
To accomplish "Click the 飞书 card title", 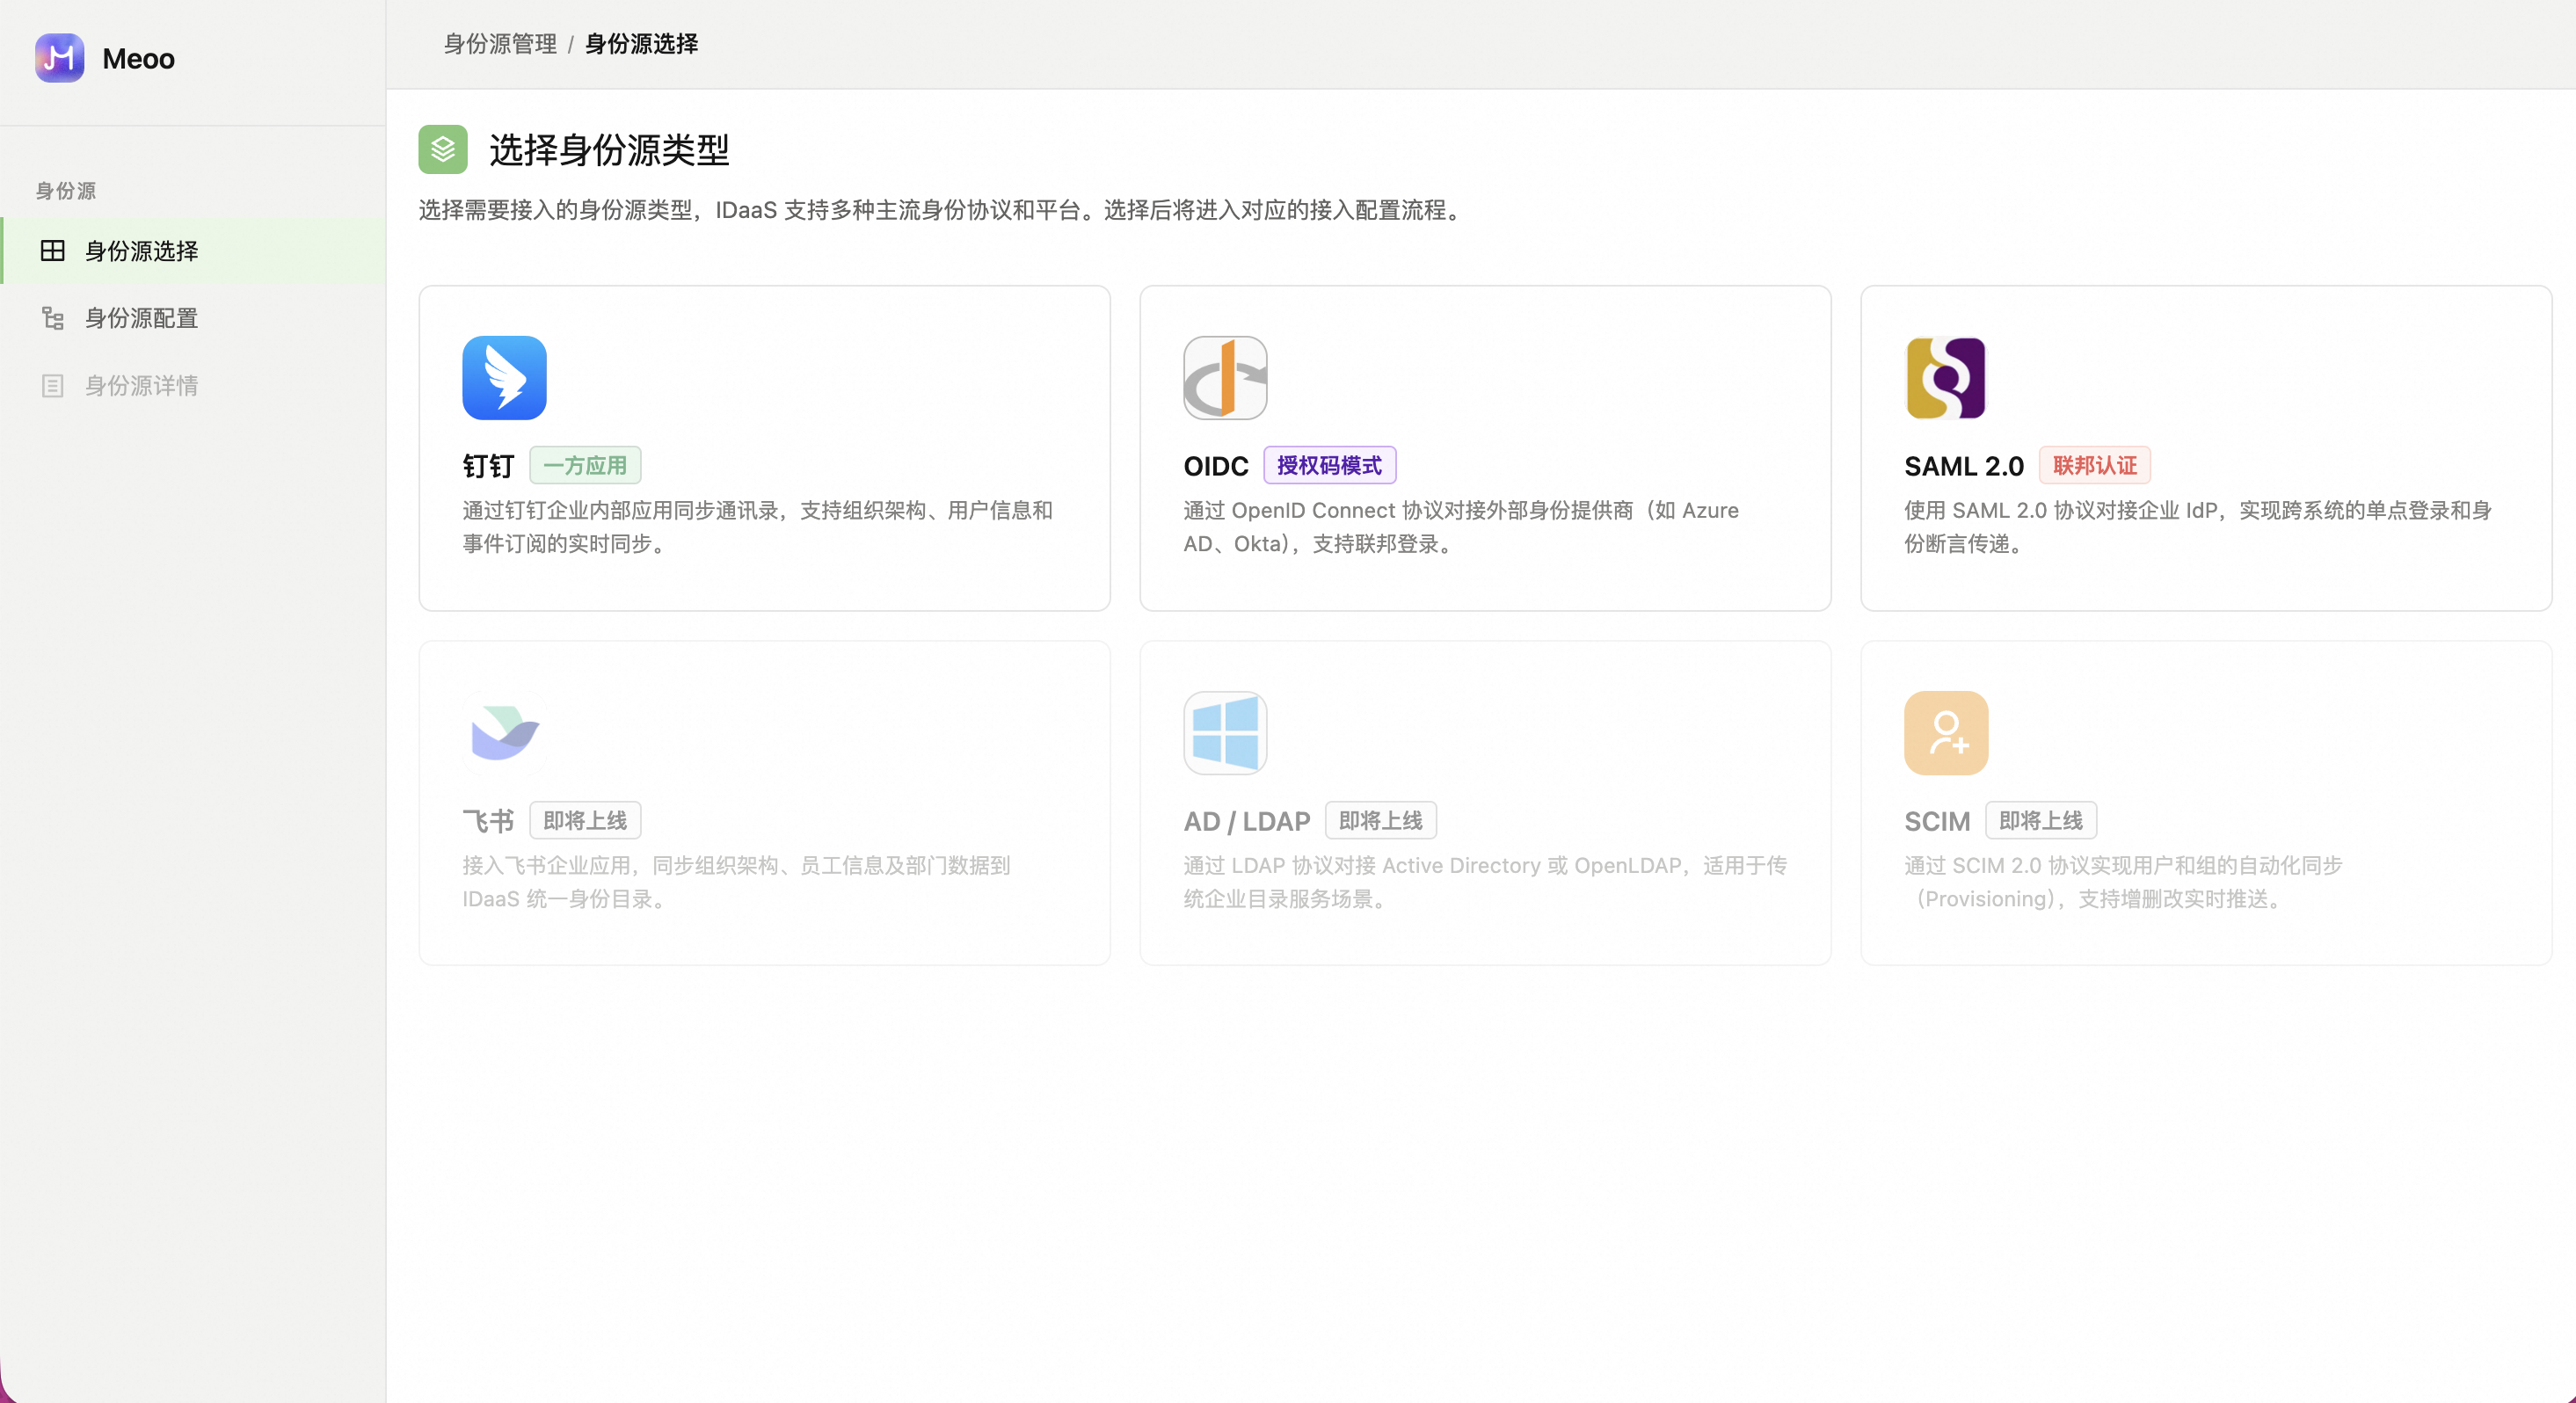I will (x=488, y=821).
